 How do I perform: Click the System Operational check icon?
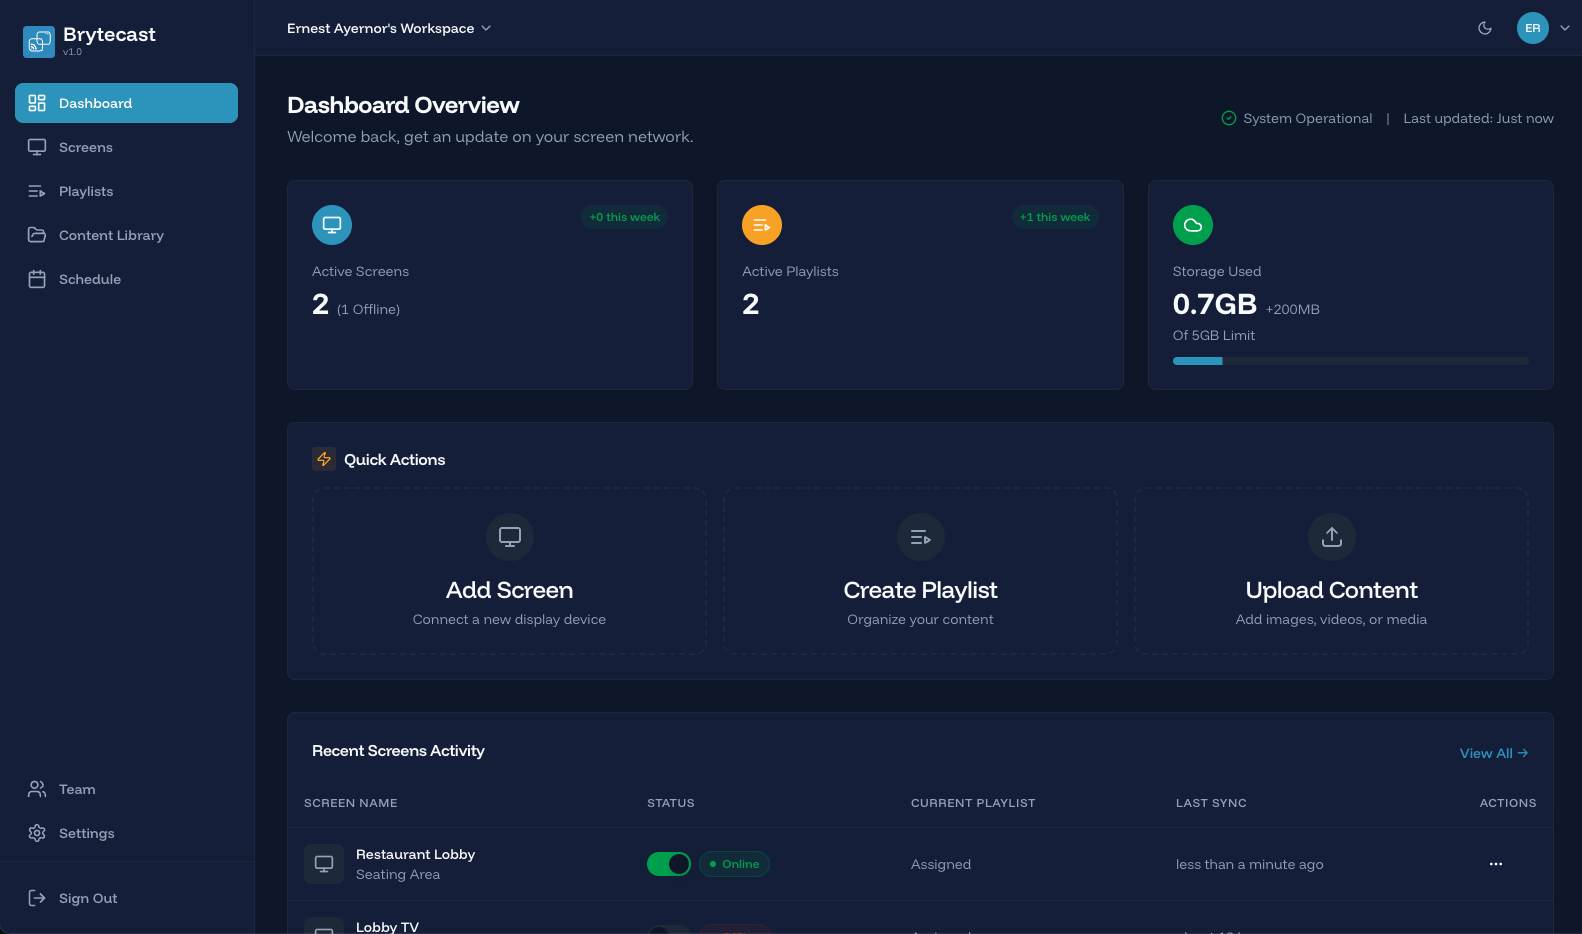[1229, 118]
